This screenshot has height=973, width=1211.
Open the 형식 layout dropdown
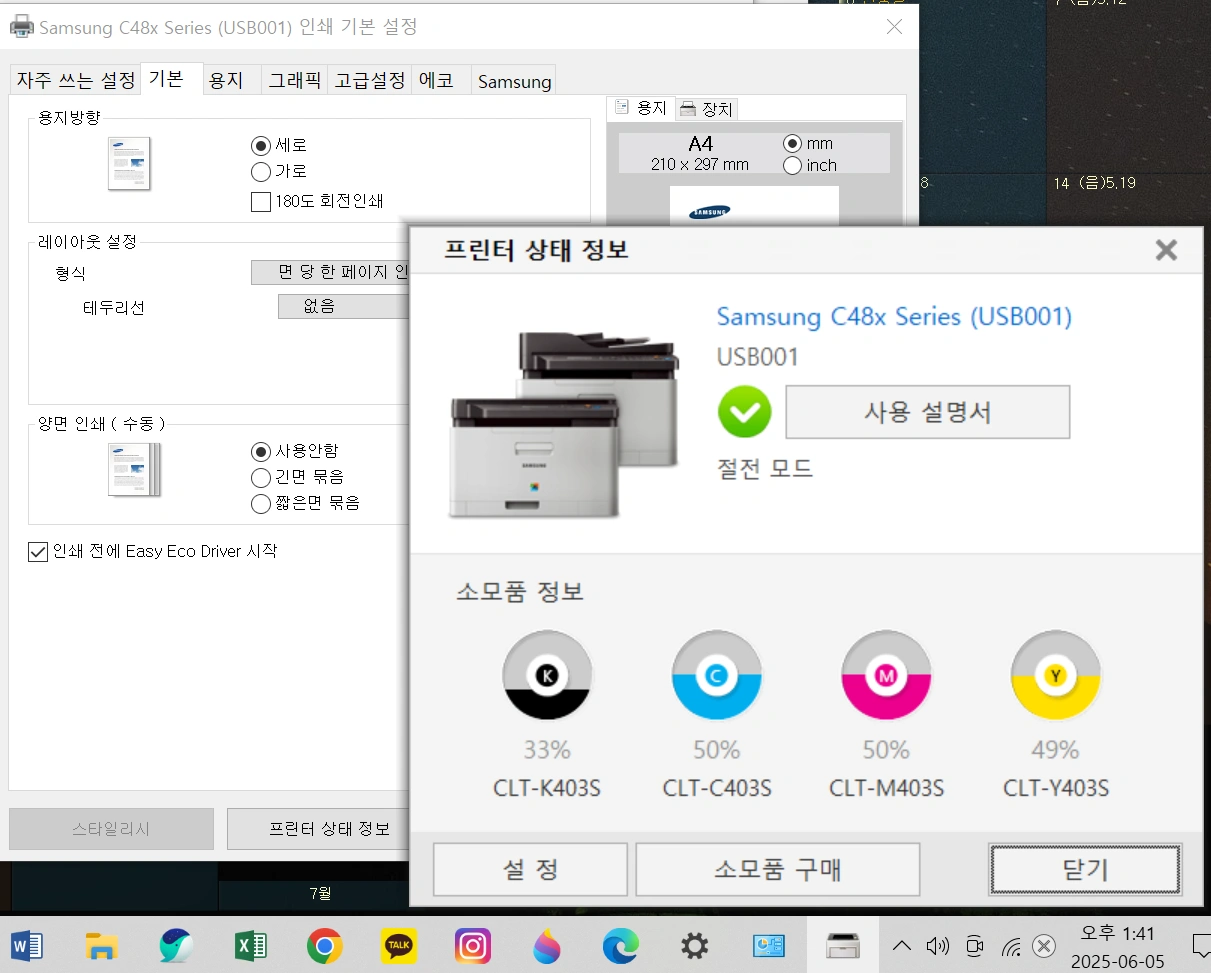point(330,272)
